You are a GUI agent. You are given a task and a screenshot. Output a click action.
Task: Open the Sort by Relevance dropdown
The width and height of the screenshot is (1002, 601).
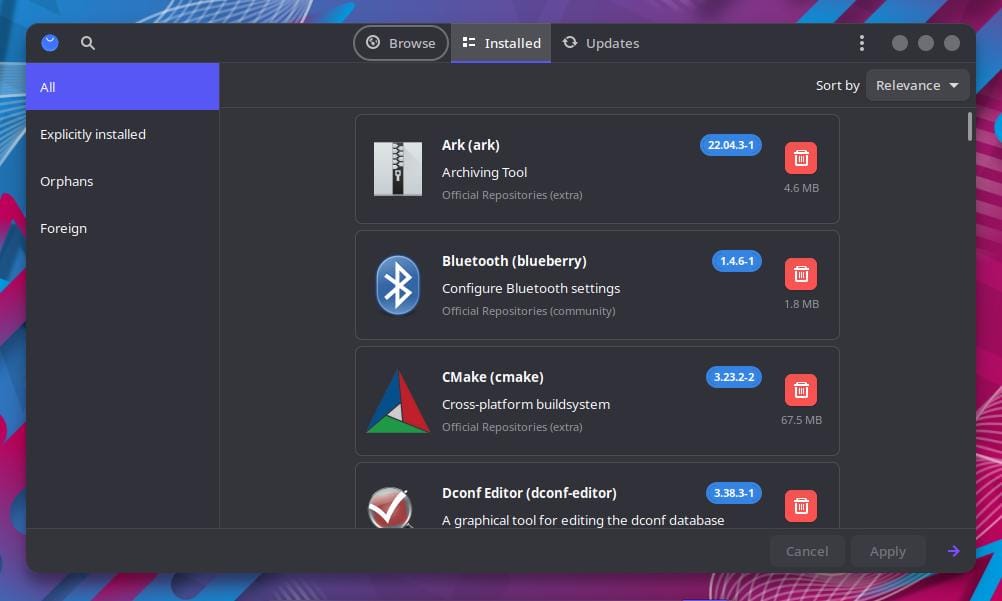(x=917, y=85)
